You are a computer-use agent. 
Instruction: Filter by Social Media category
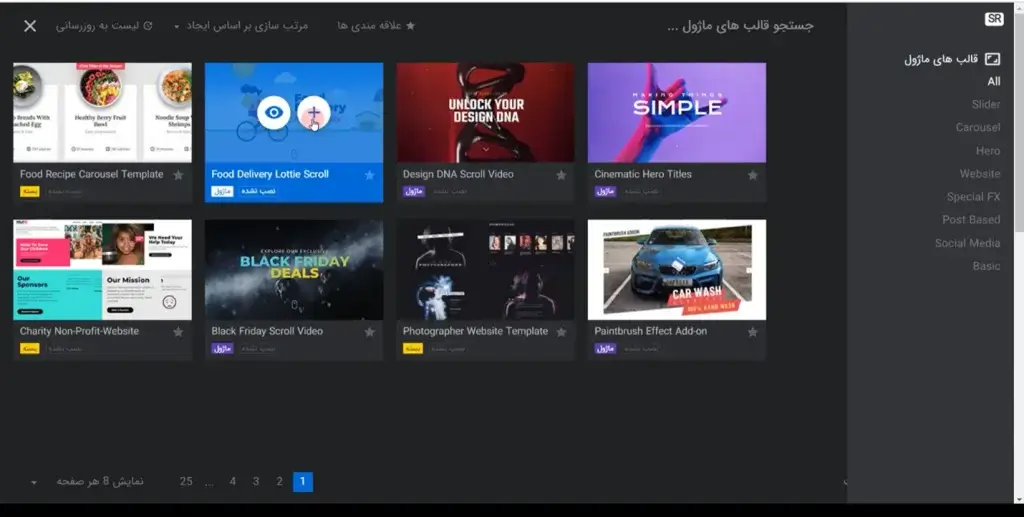tap(967, 243)
